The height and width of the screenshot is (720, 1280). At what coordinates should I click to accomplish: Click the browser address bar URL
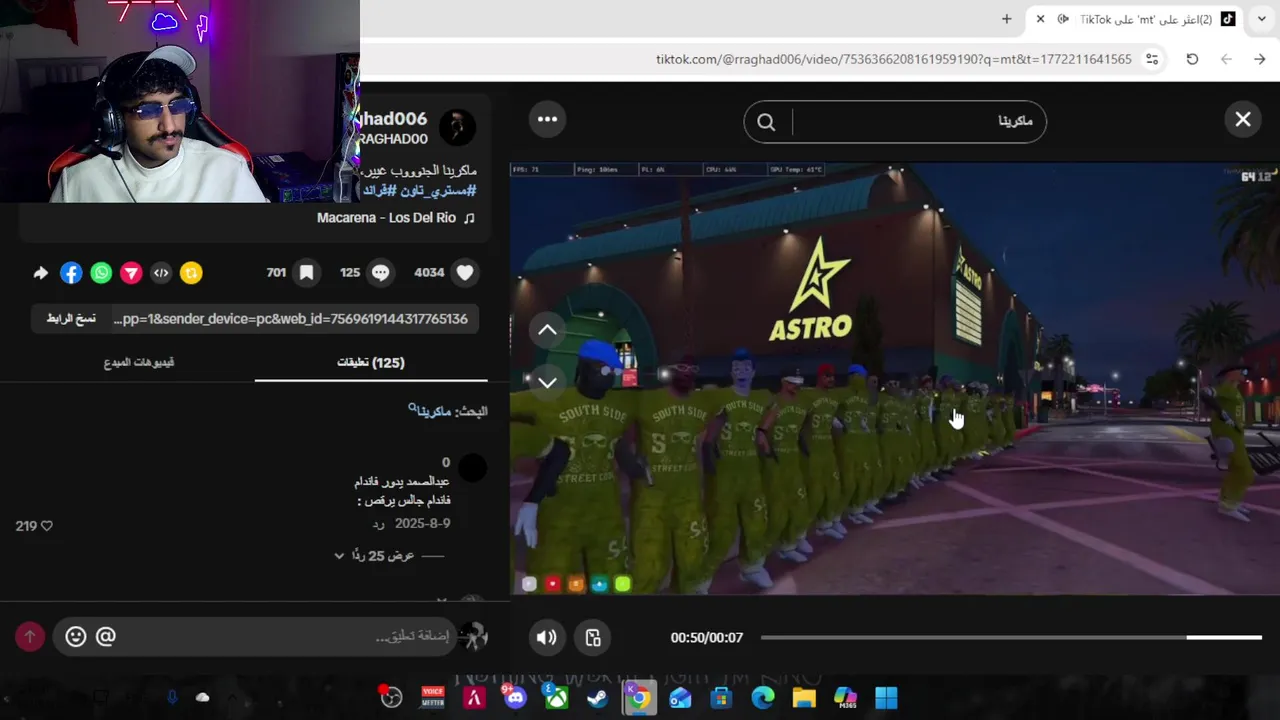pos(893,59)
